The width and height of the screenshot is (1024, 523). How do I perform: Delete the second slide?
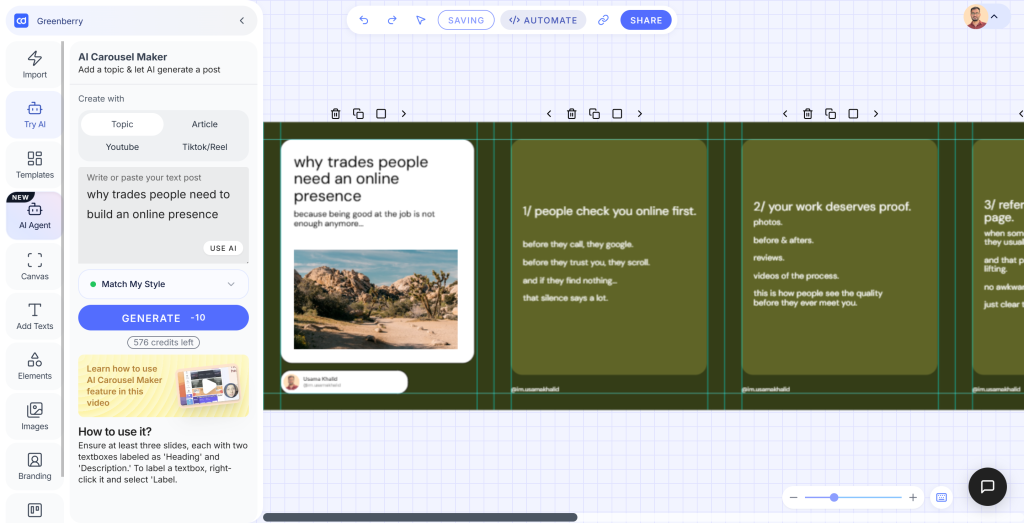(571, 114)
